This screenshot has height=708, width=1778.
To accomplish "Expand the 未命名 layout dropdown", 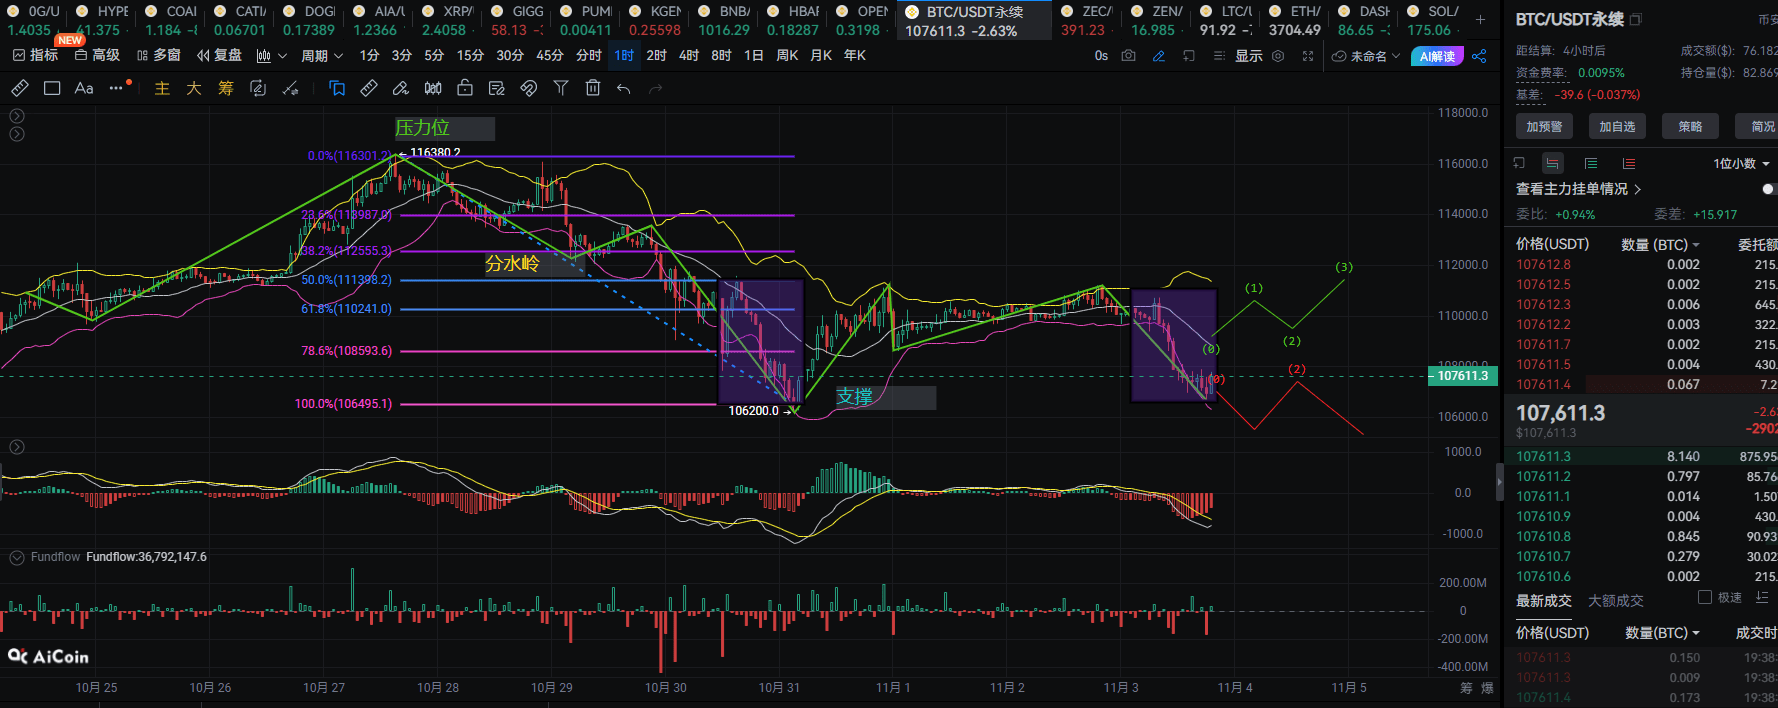I will (1367, 56).
